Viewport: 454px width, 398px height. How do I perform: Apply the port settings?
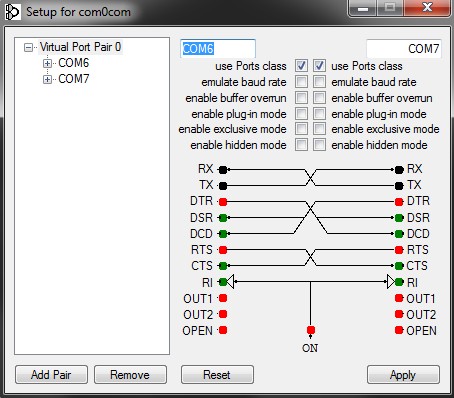click(403, 375)
